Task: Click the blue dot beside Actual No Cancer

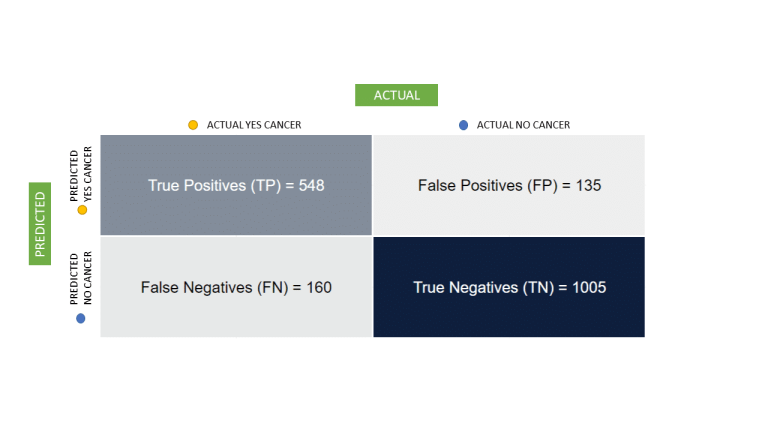Action: pos(463,125)
